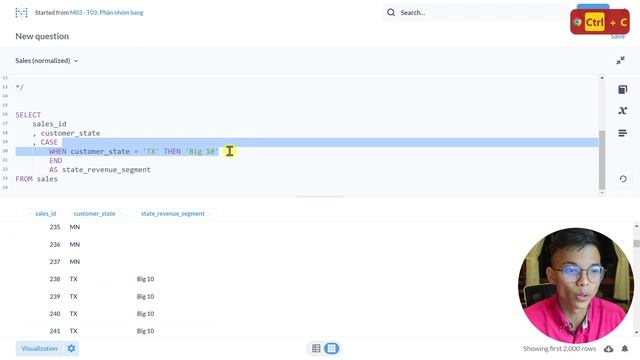Click the editor scrollbar down arrow
The image size is (640, 360).
(602, 193)
